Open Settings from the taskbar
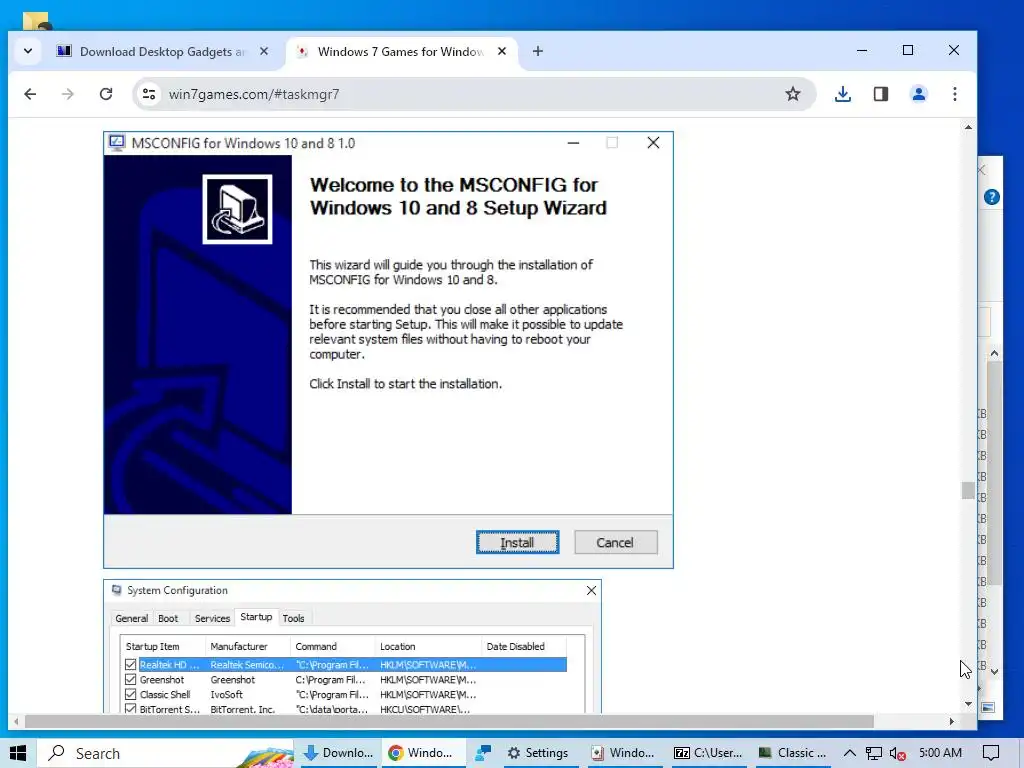The height and width of the screenshot is (768, 1024). pos(537,754)
